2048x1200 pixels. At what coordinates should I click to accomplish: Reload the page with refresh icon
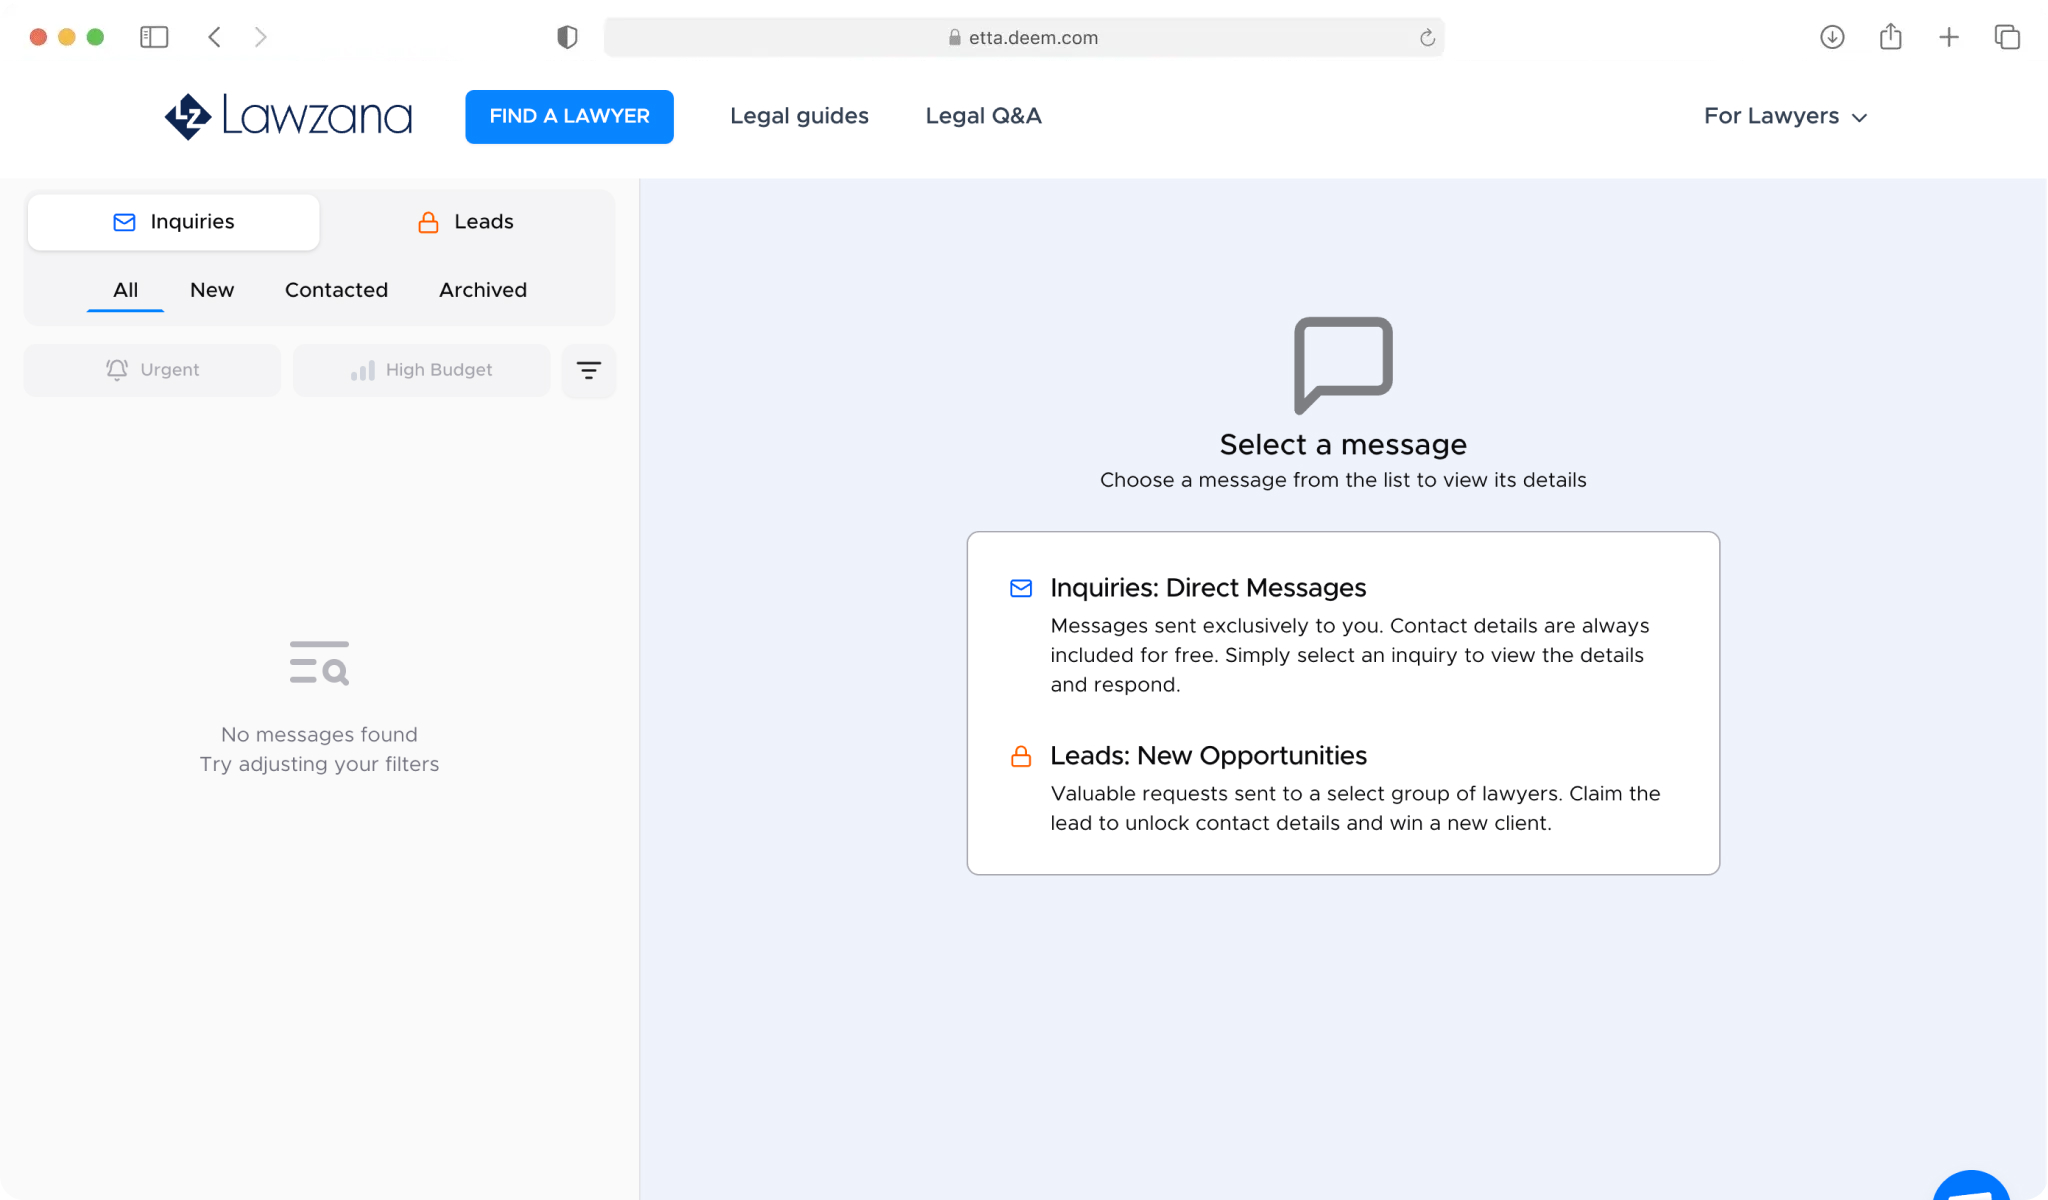pos(1427,38)
